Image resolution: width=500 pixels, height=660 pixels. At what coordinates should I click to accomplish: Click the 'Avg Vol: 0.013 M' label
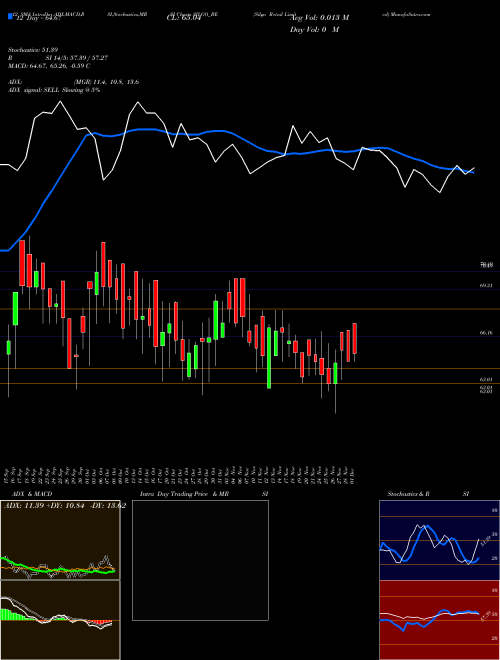[x=320, y=18]
